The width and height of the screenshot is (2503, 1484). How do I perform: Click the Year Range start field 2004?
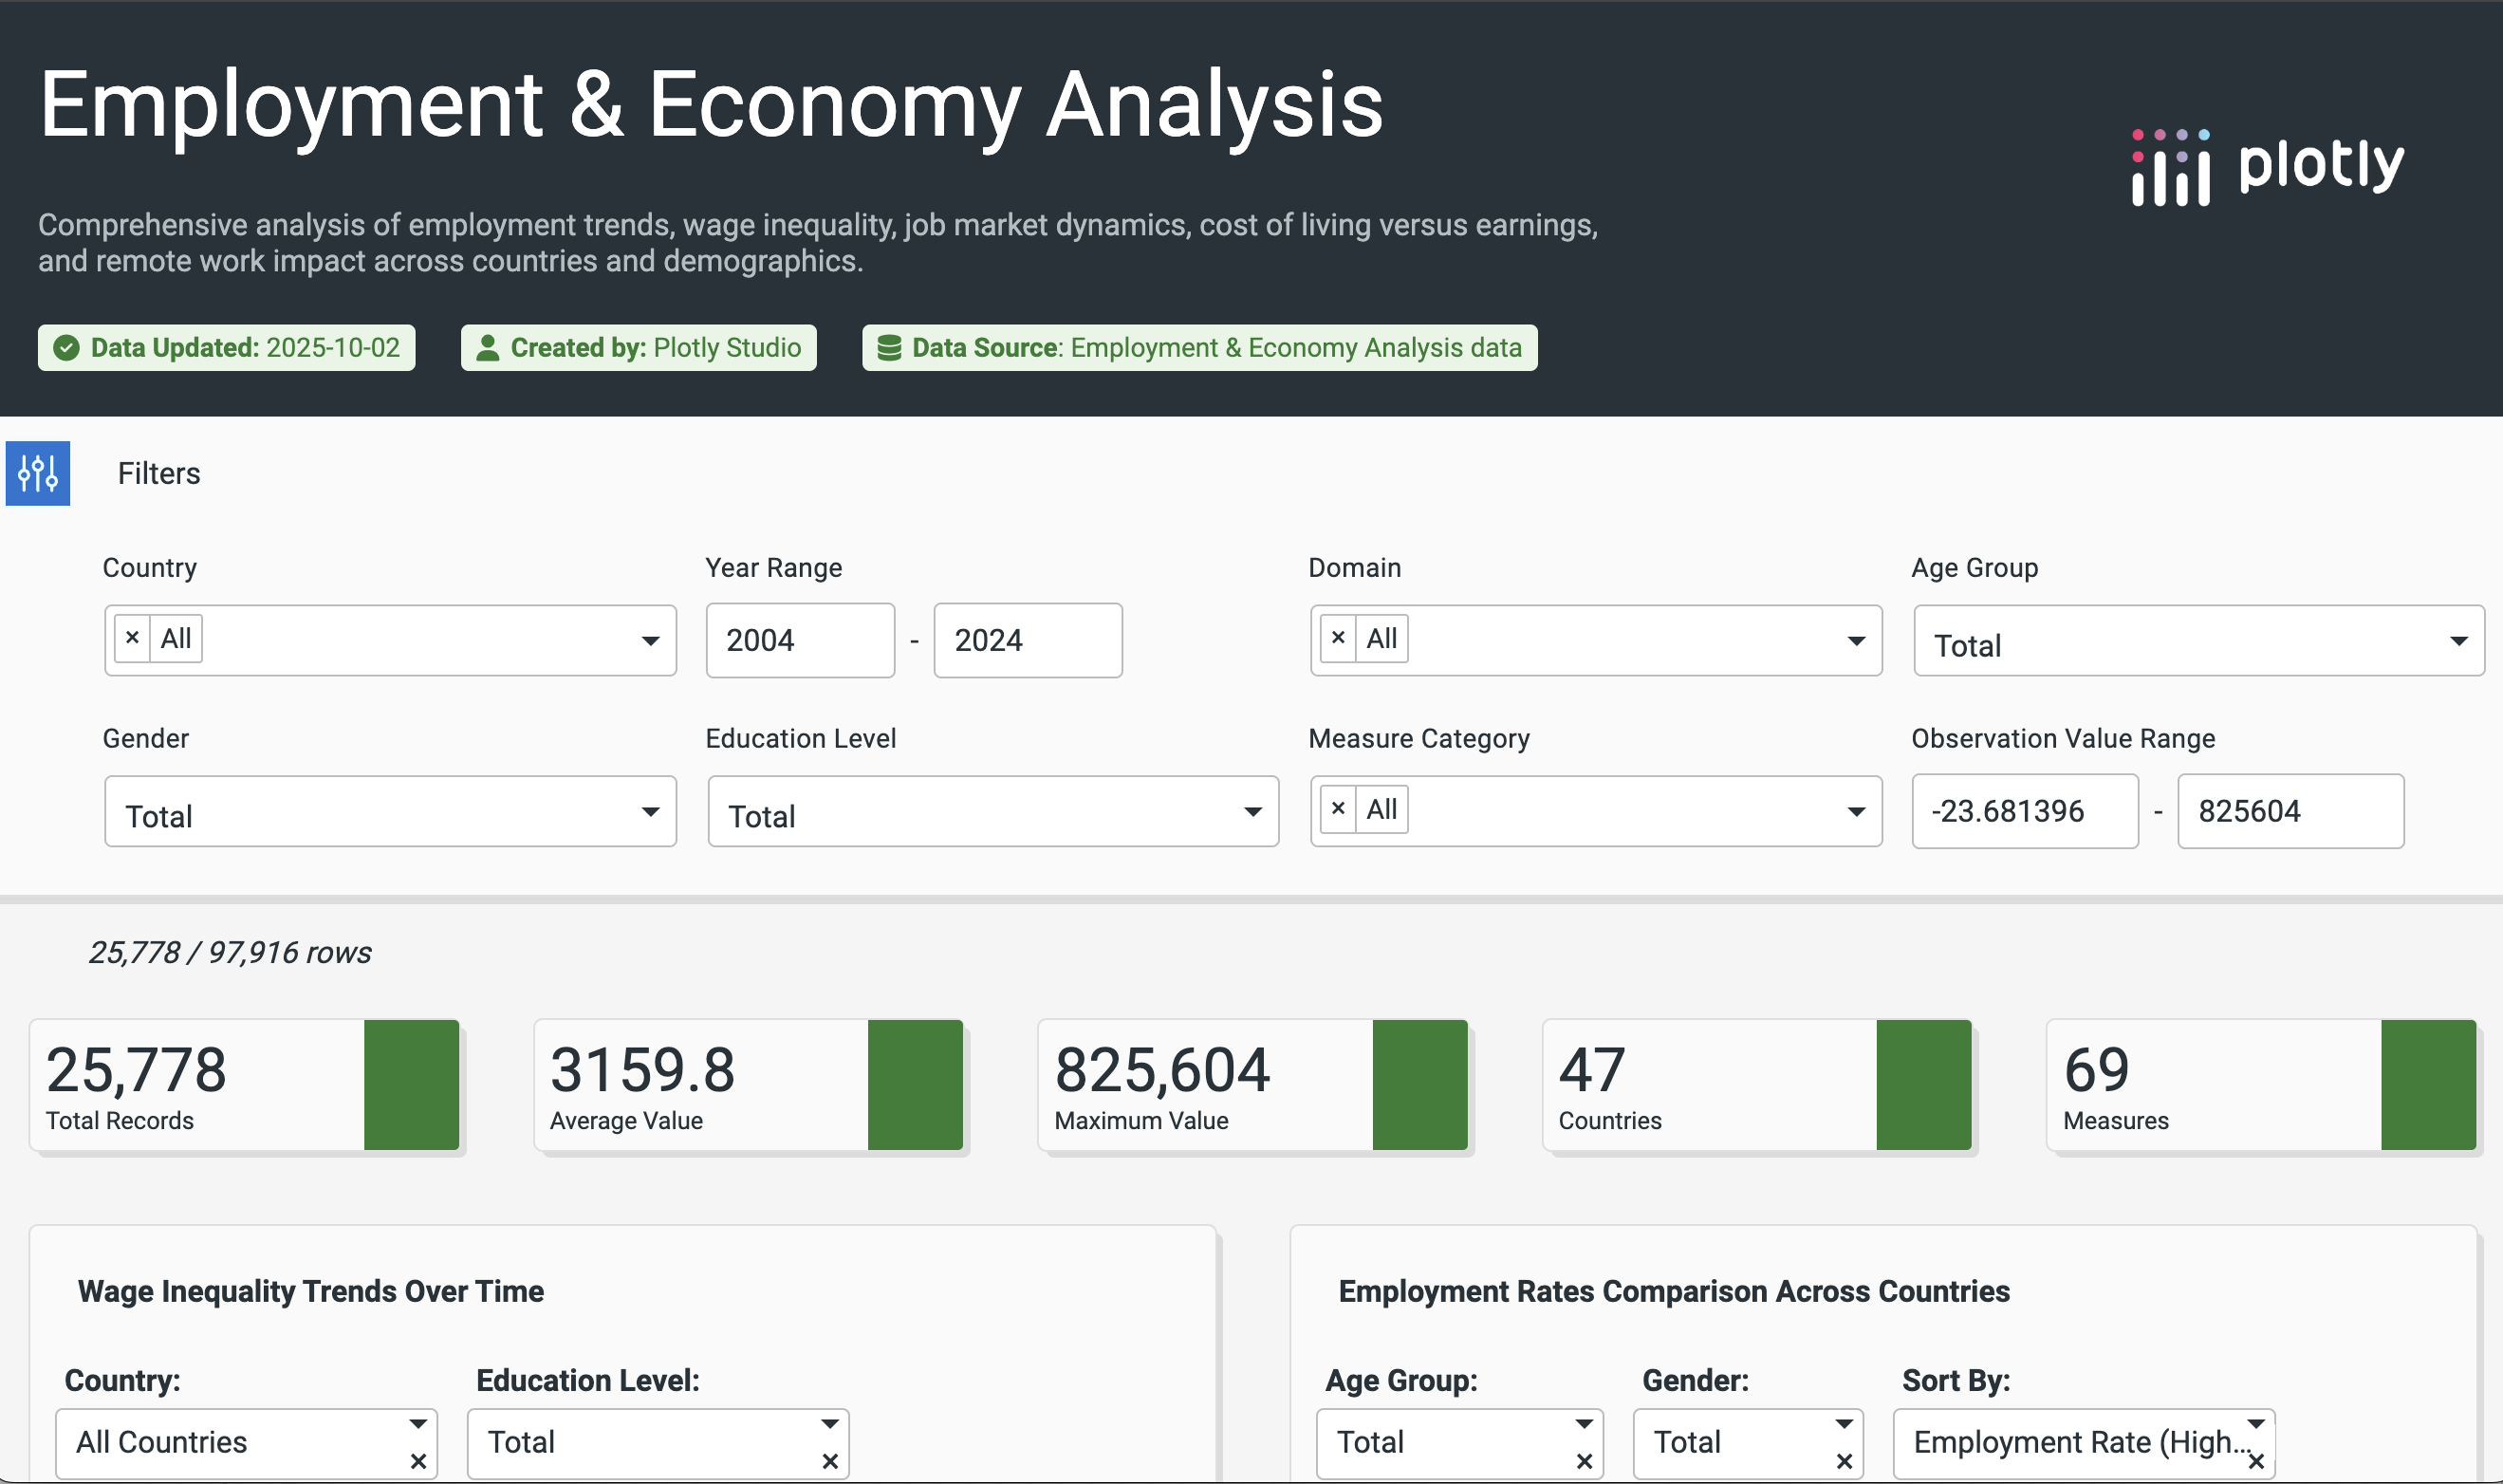(799, 641)
